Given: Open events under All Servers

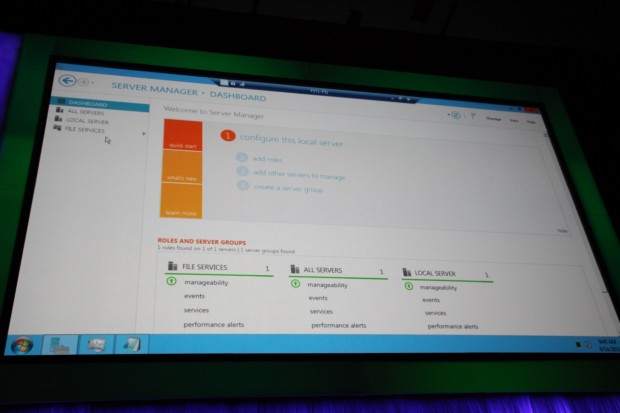Looking at the screenshot, I should tap(318, 298).
